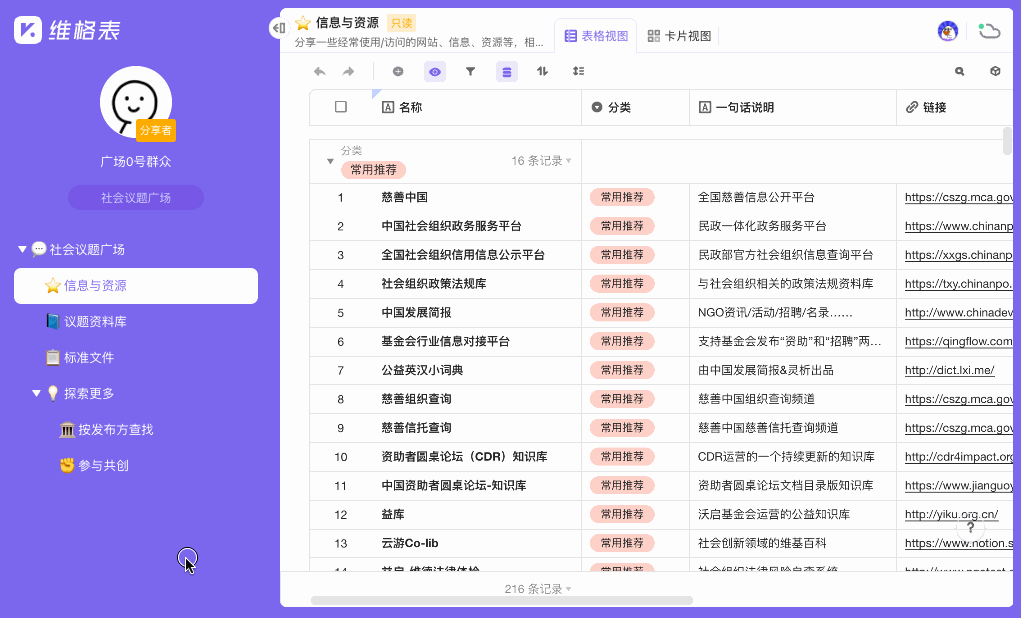Click 常用推荐 tag in 慈善信托查询 row
Screen dimensions: 1021x618
pos(622,428)
